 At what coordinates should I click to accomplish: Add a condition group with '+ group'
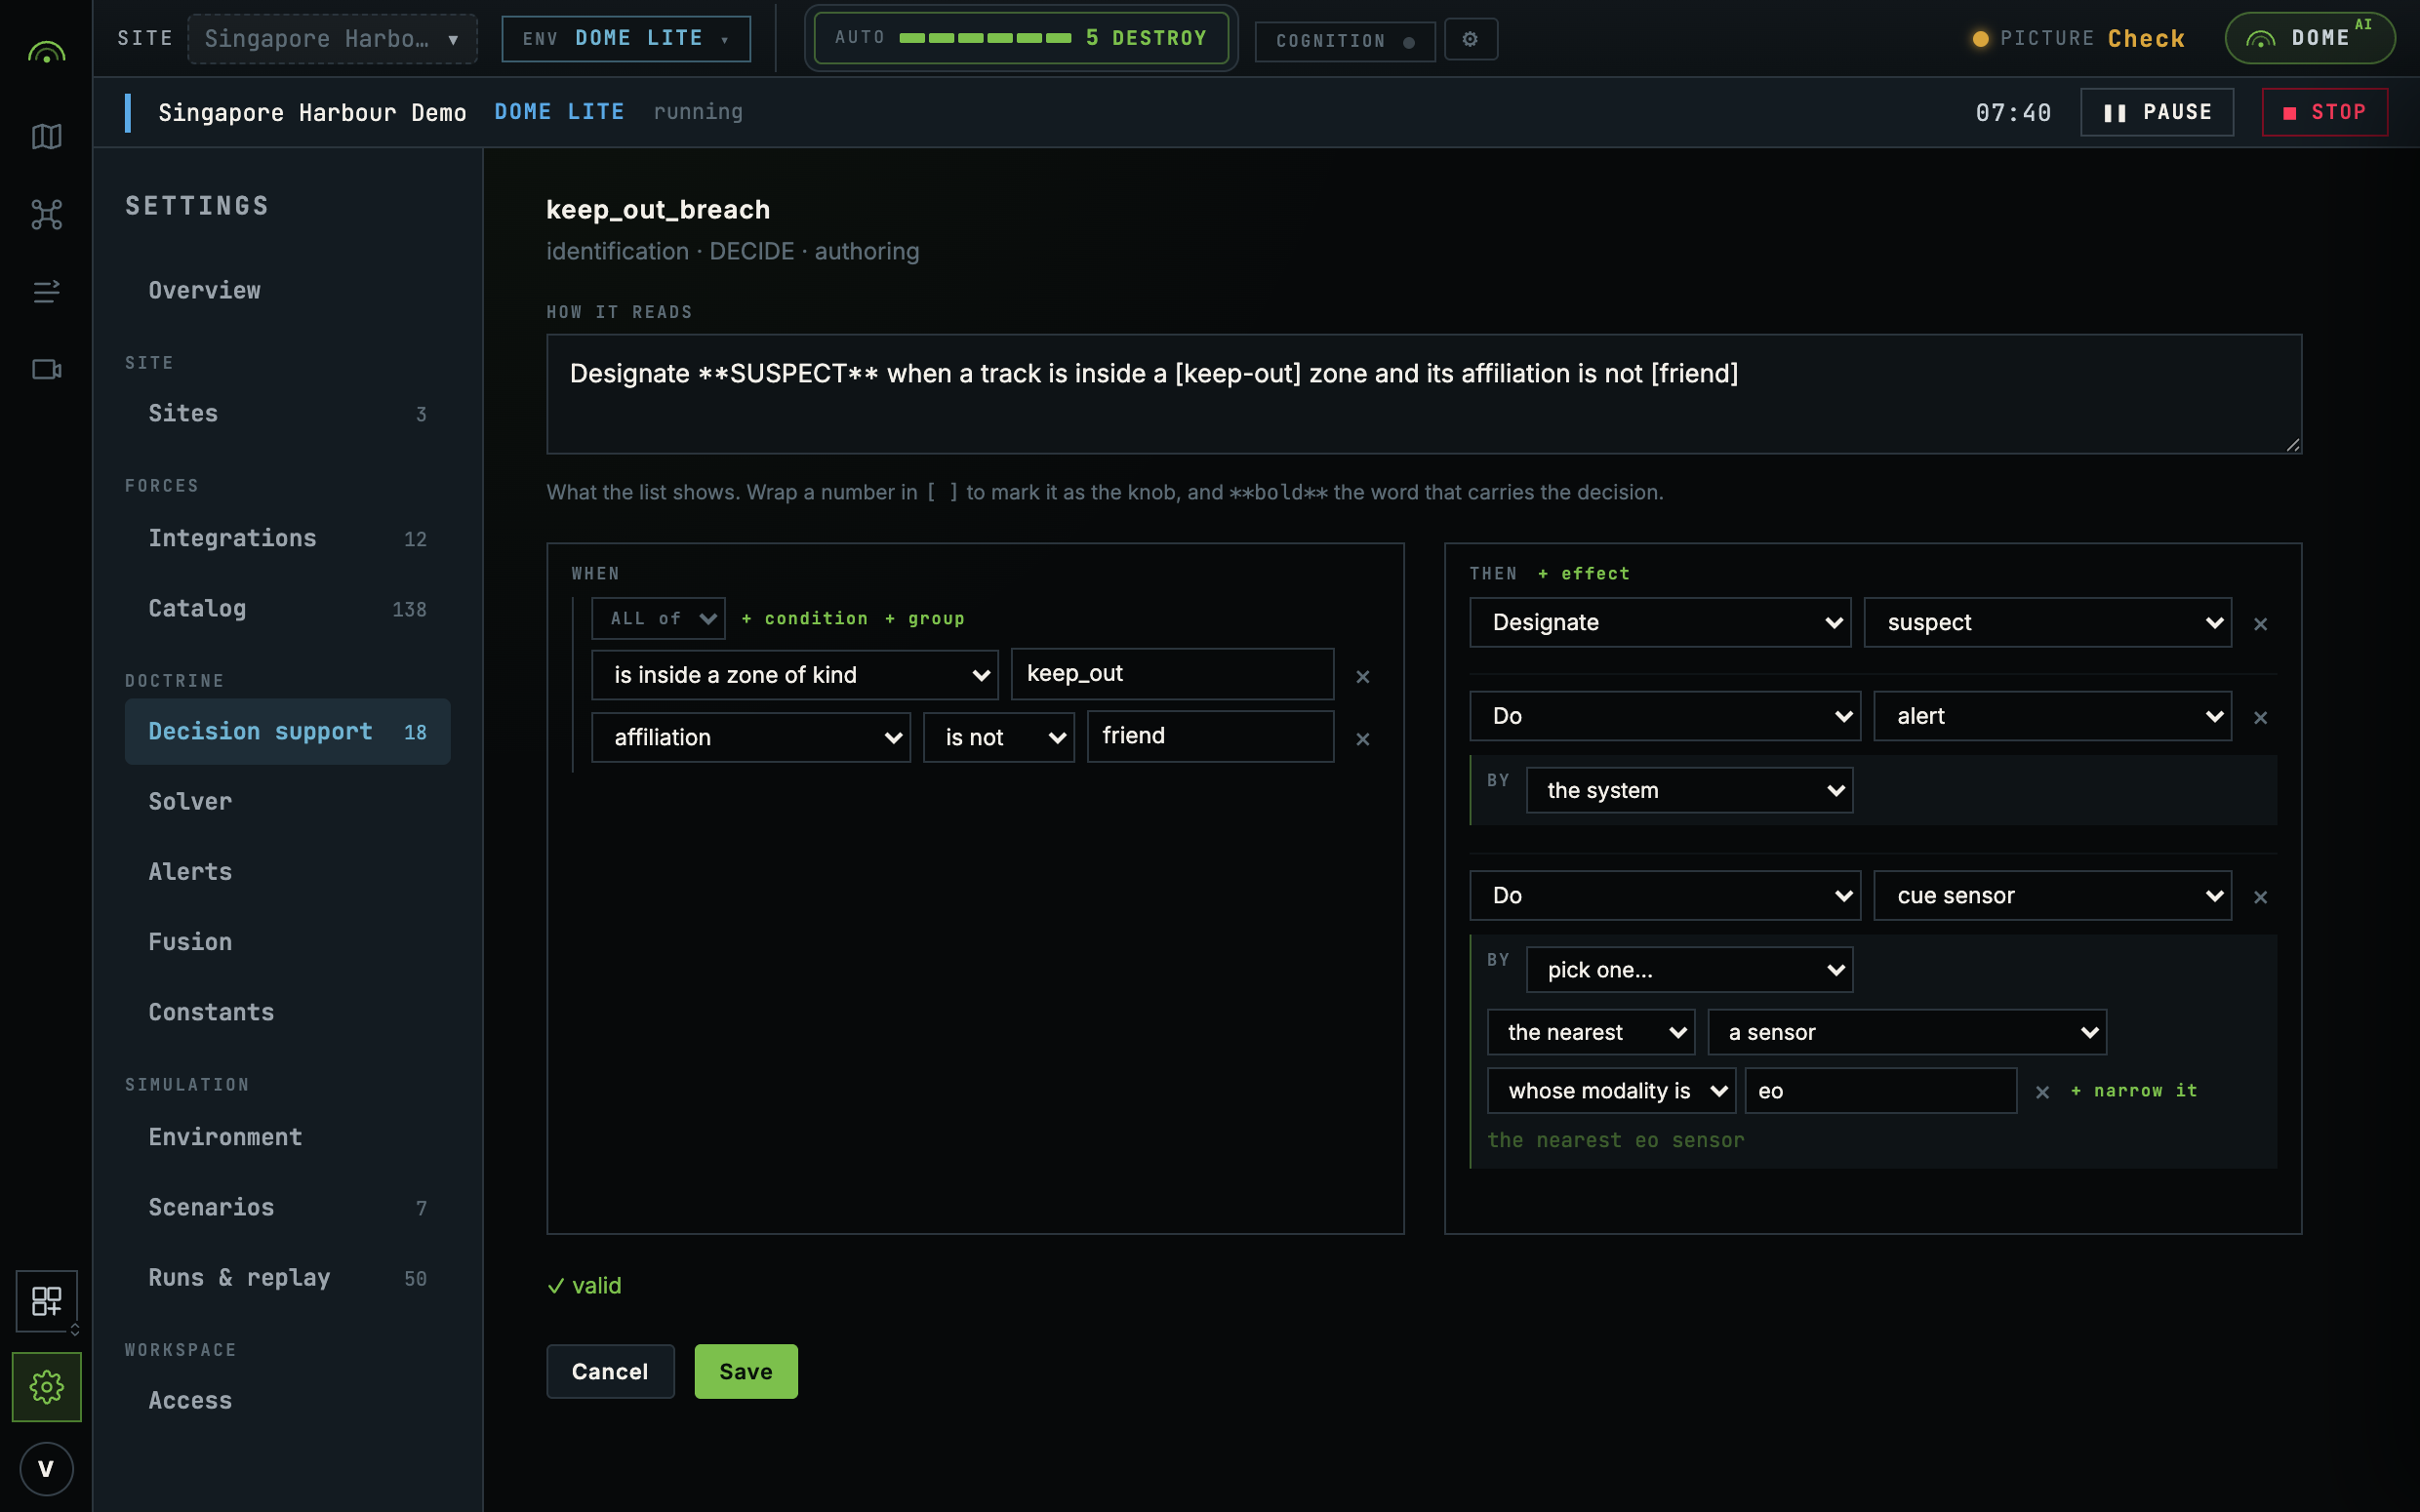[x=925, y=619]
